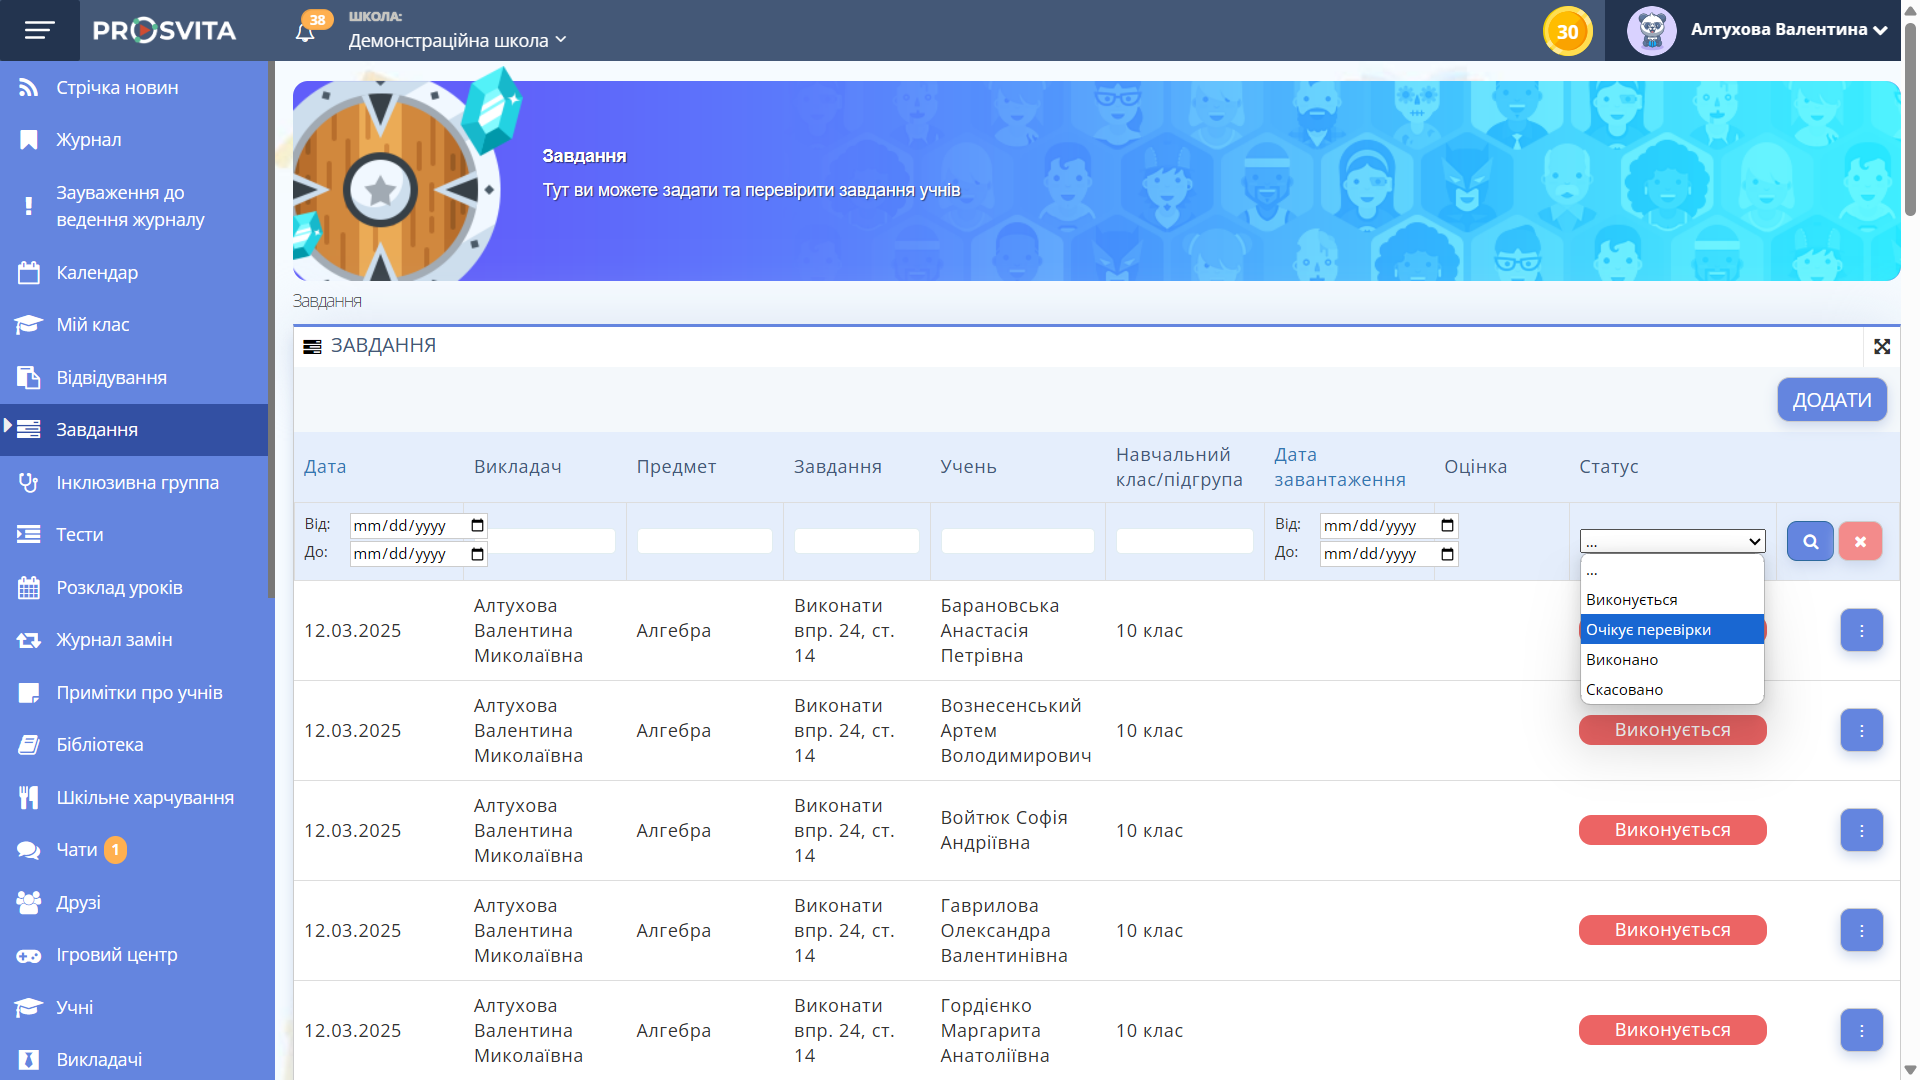Open the calendar picker in the Дата 'Від' field
This screenshot has height=1080, width=1920.
pos(477,526)
